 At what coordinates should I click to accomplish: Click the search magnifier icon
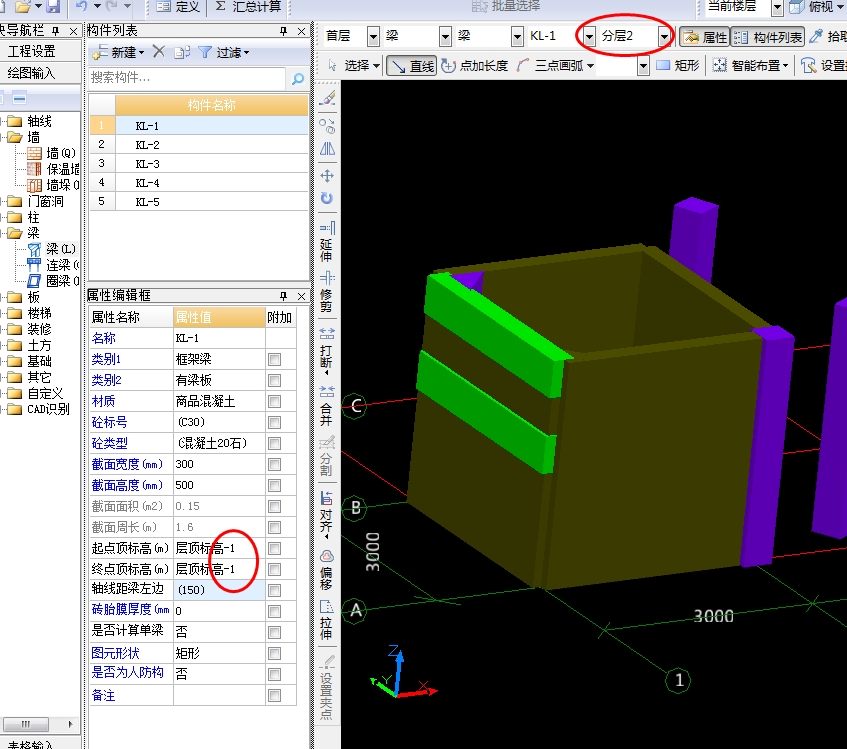click(x=298, y=78)
